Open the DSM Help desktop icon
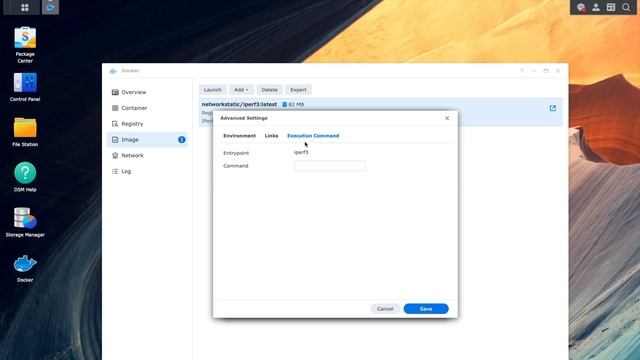Image resolution: width=640 pixels, height=360 pixels. click(x=25, y=177)
